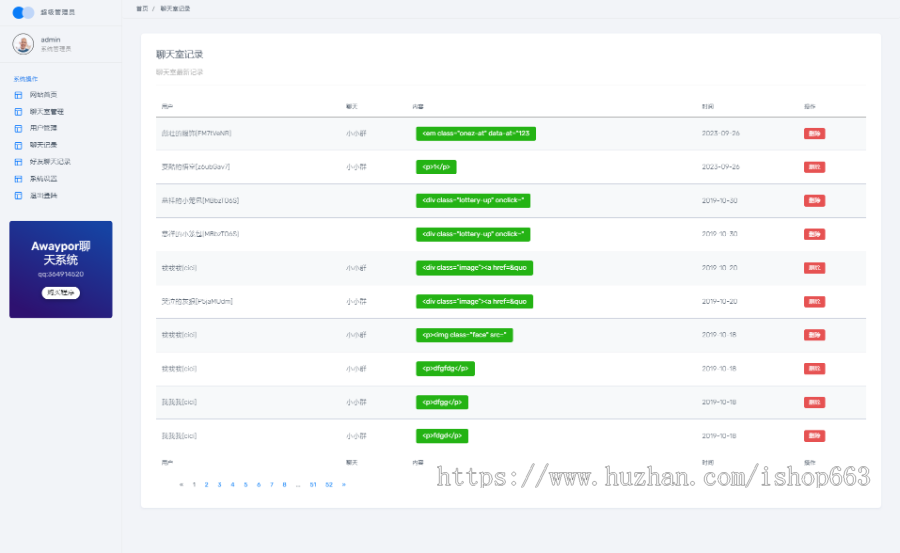Viewport: 900px width, 553px height.
Task: Click the 用户管理 sidebar icon
Action: click(x=18, y=128)
